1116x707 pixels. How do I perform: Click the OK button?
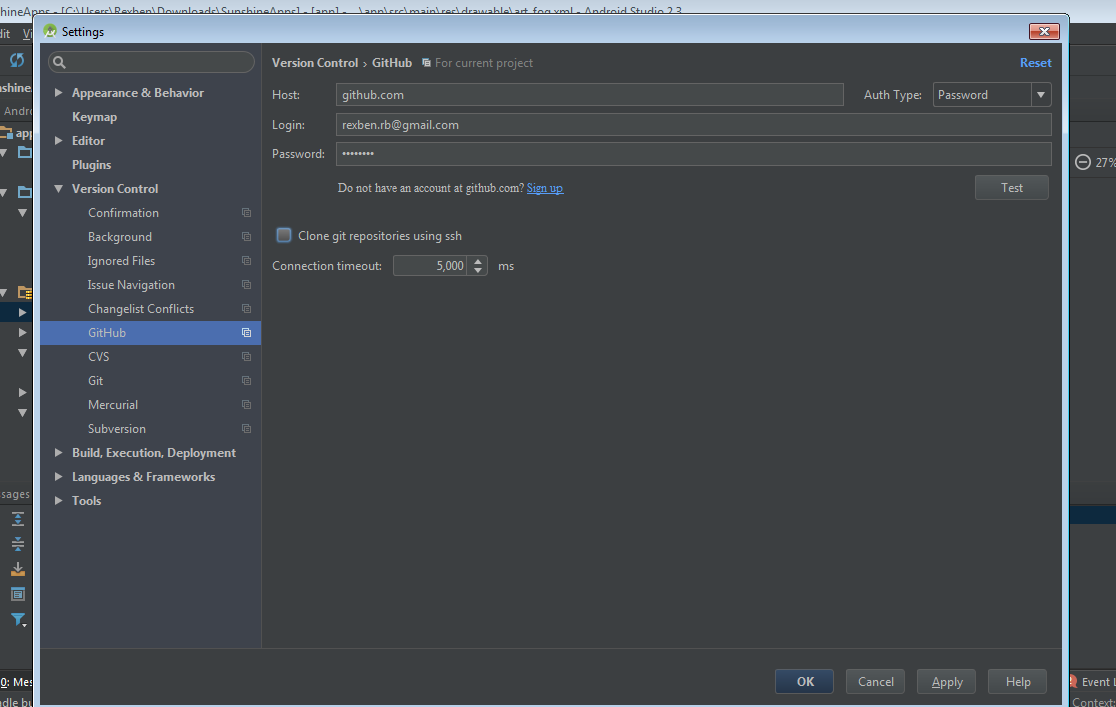(804, 681)
